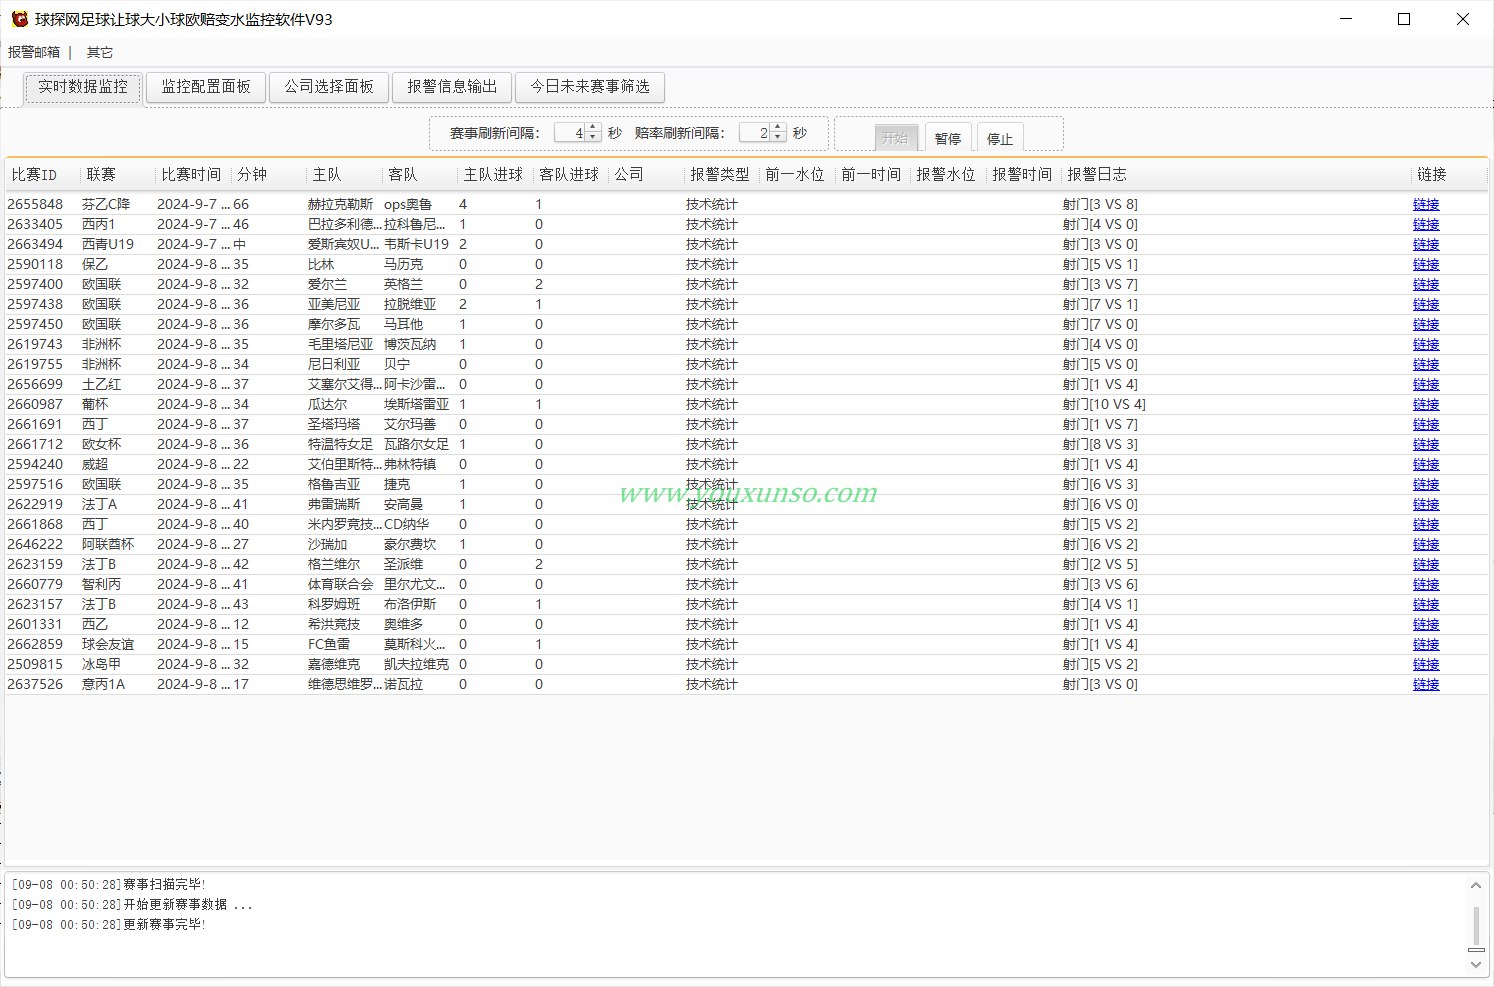The height and width of the screenshot is (987, 1494).
Task: Select match ID 2663494 row
Action: click(x=747, y=244)
